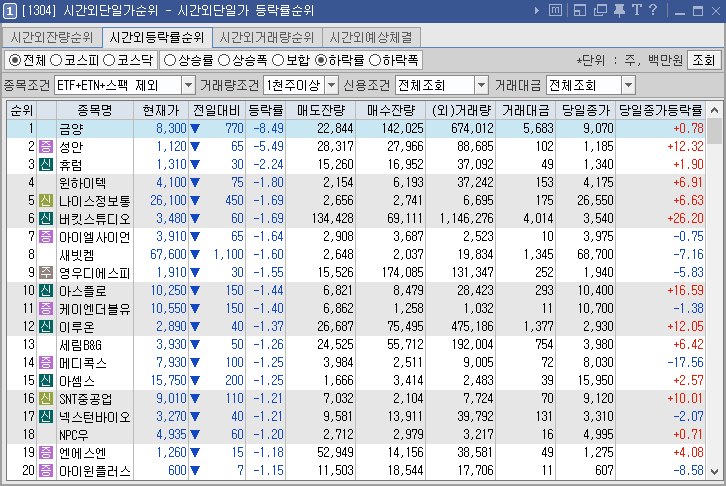726x486 pixels.
Task: Select the 버킷스튜디오 stock row
Action: click(95, 218)
